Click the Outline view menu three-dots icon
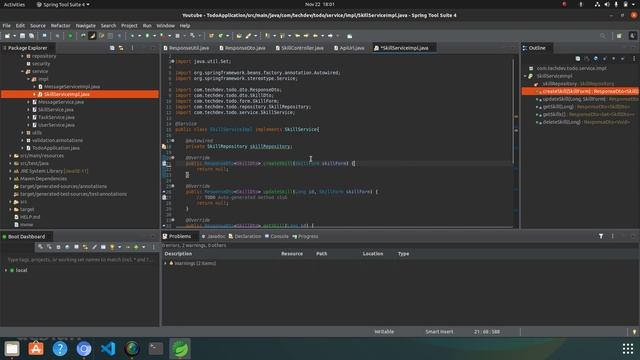This screenshot has height=360, width=640. [634, 59]
